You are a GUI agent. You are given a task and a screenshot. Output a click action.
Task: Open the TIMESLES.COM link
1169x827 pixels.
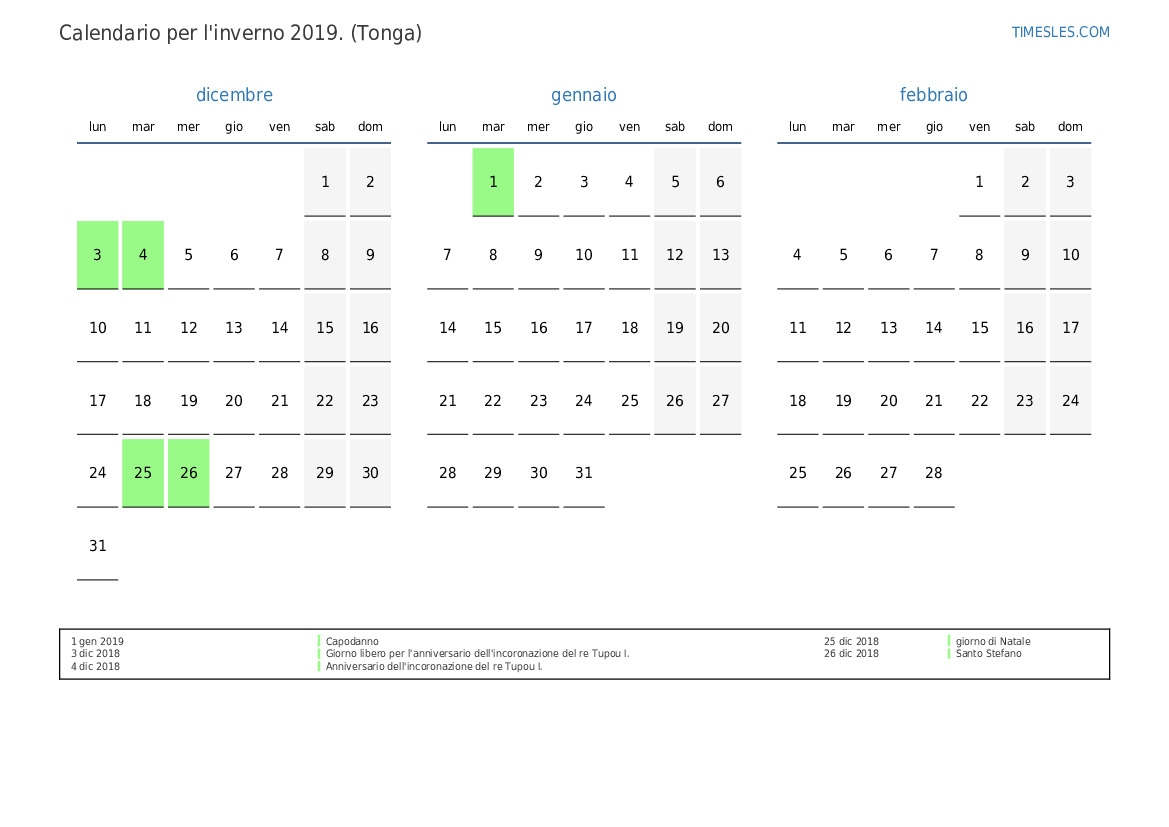coord(1060,32)
